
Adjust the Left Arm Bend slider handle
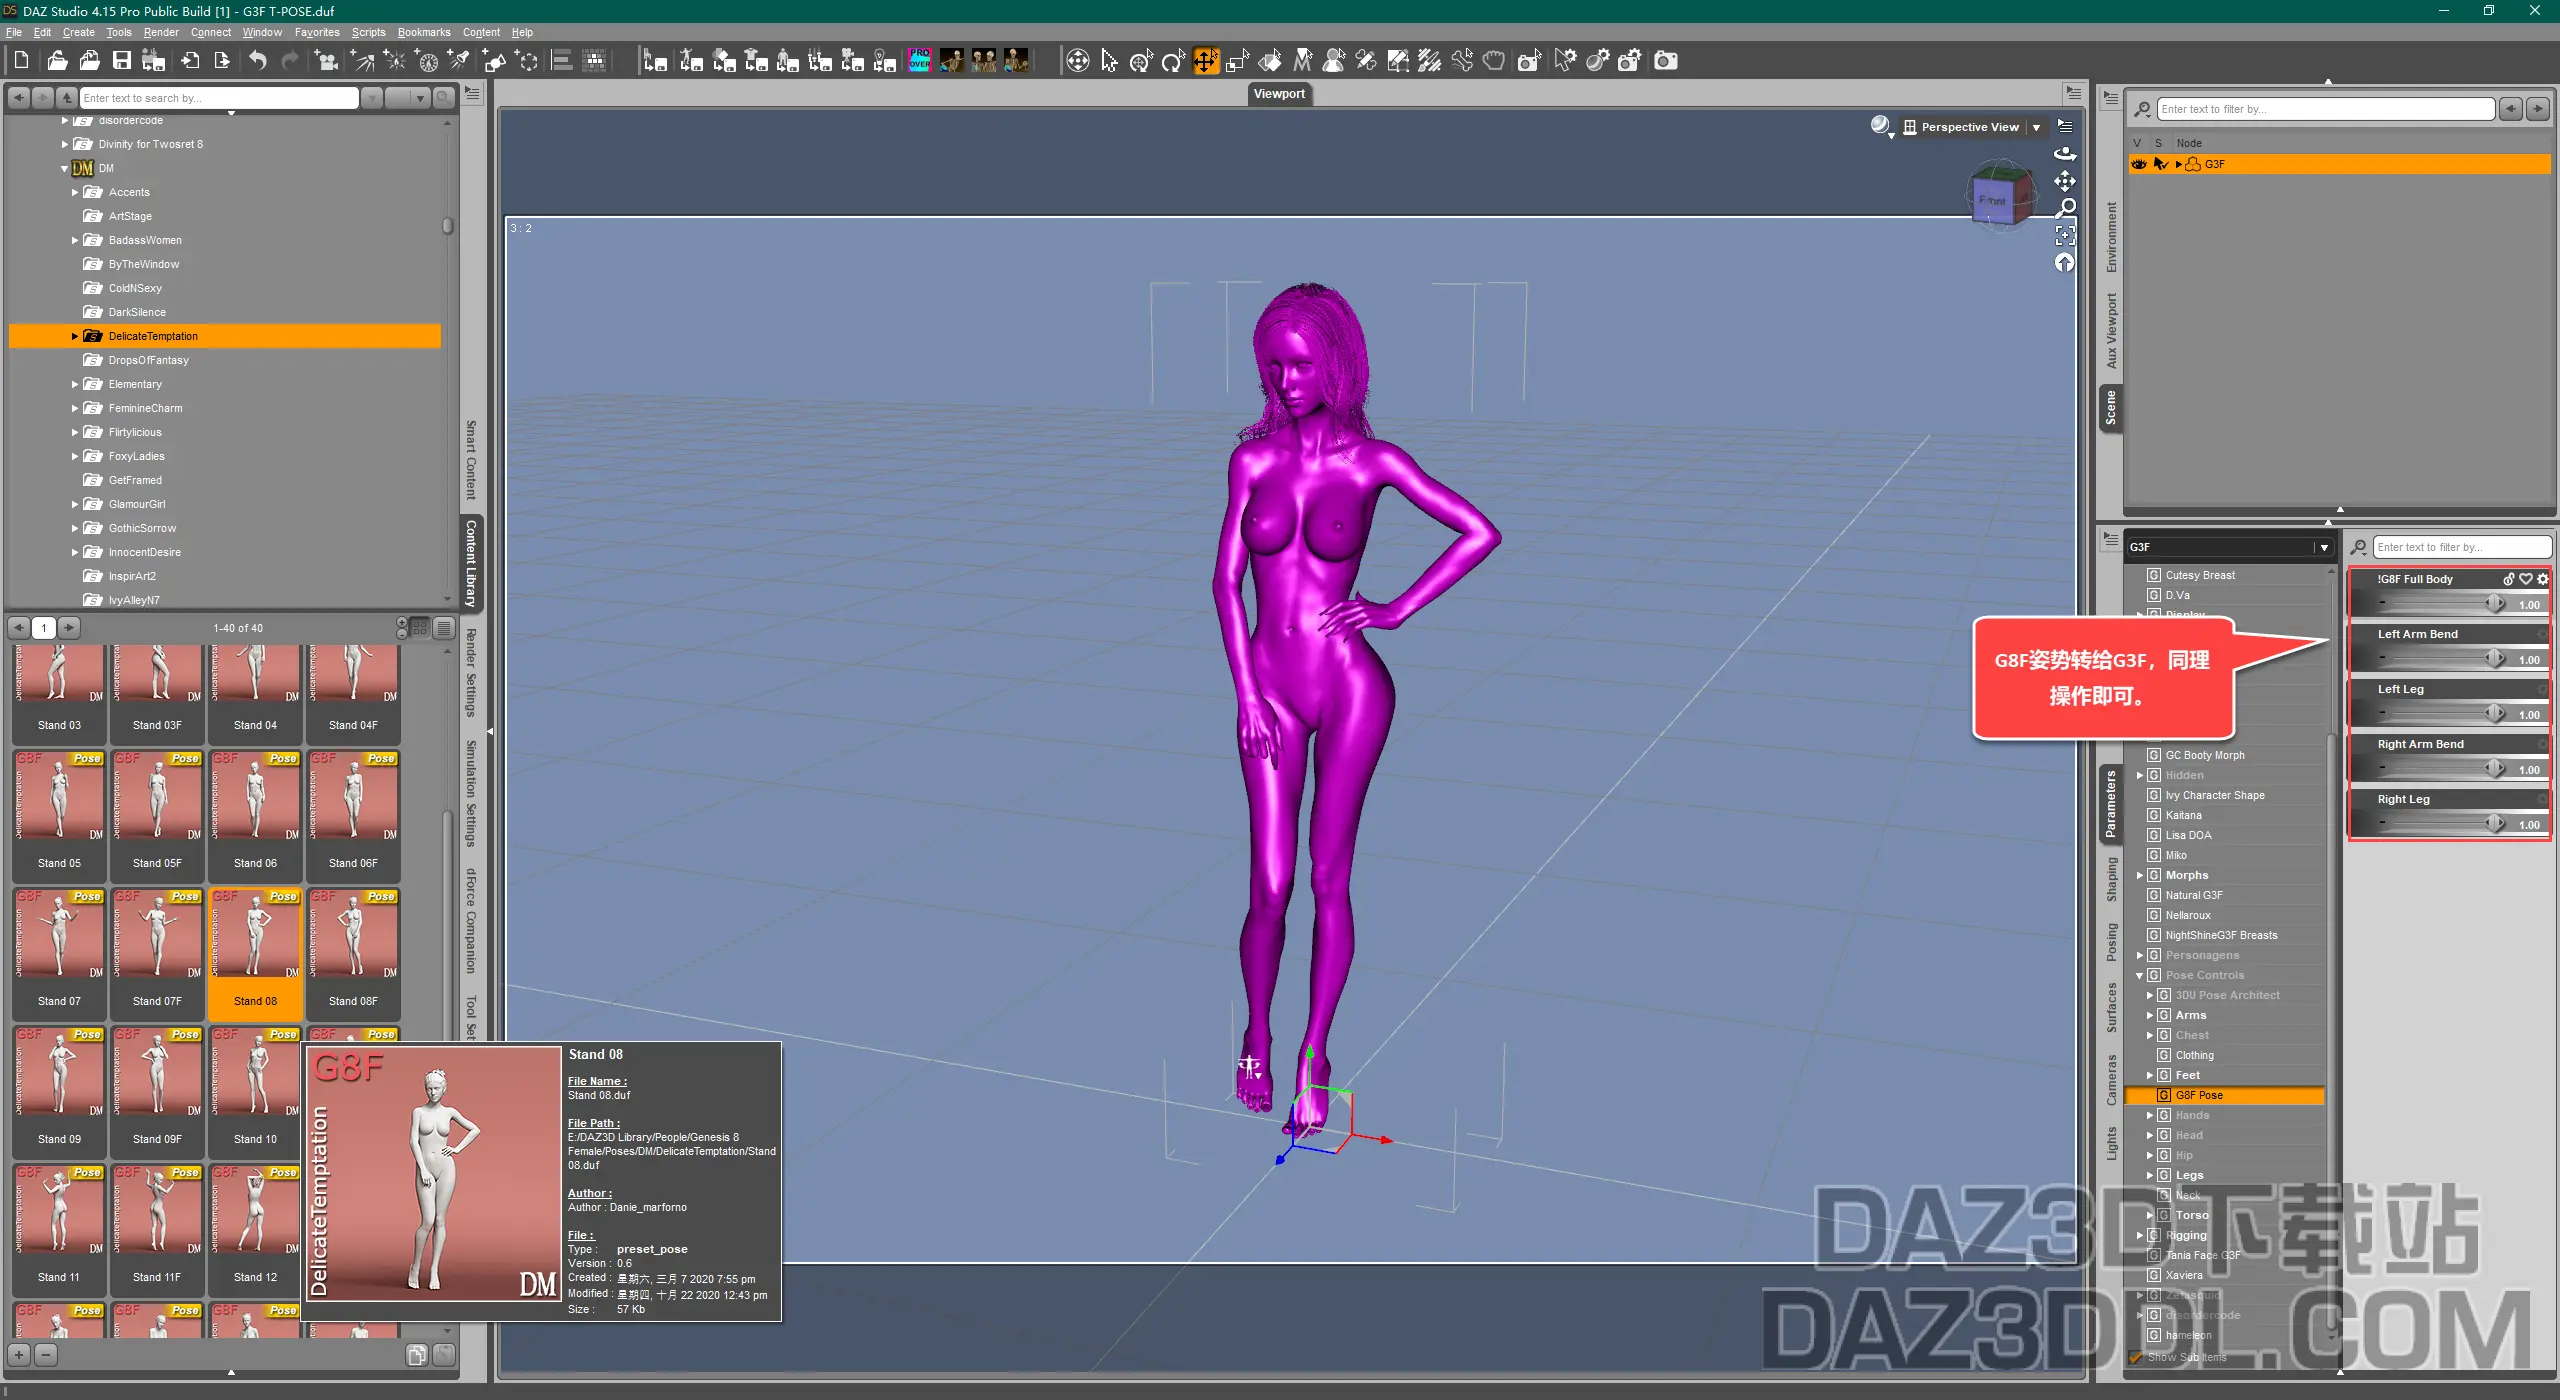pyautogui.click(x=2495, y=659)
